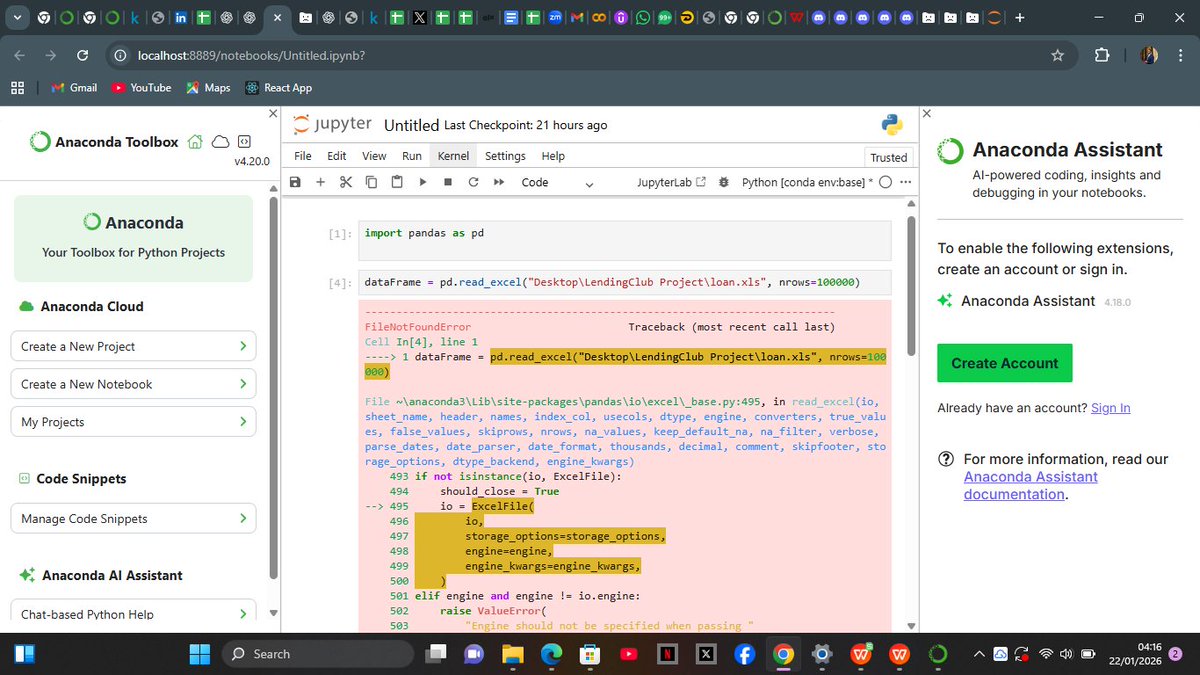Image resolution: width=1200 pixels, height=675 pixels.
Task: Open Facebook from the taskbar
Action: [x=744, y=654]
